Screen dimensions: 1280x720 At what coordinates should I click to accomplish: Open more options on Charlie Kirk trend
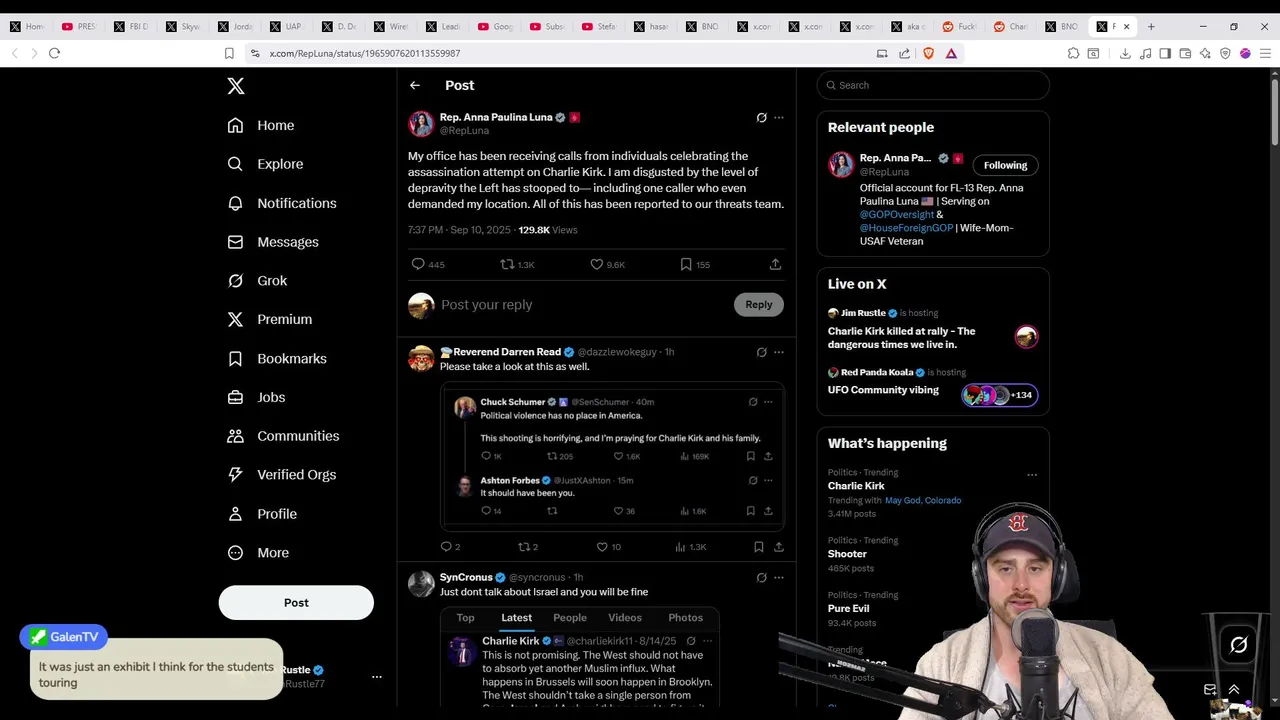1032,475
